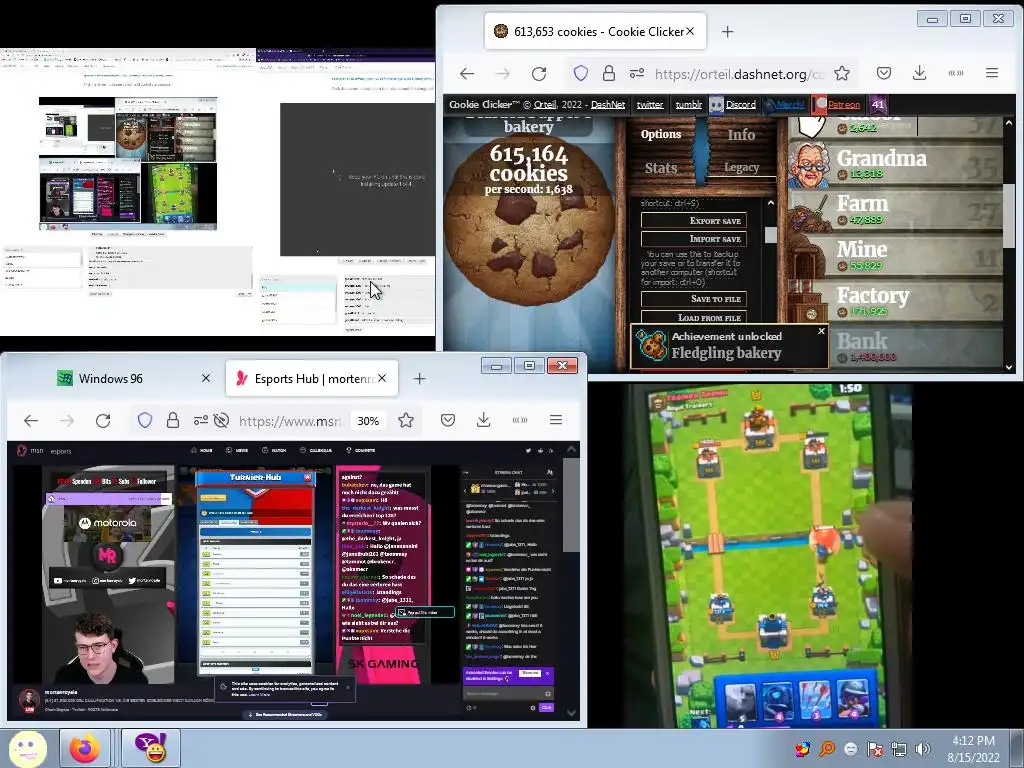
Task: Open the Orteil link in Cookie Clicker header
Action: [x=545, y=104]
